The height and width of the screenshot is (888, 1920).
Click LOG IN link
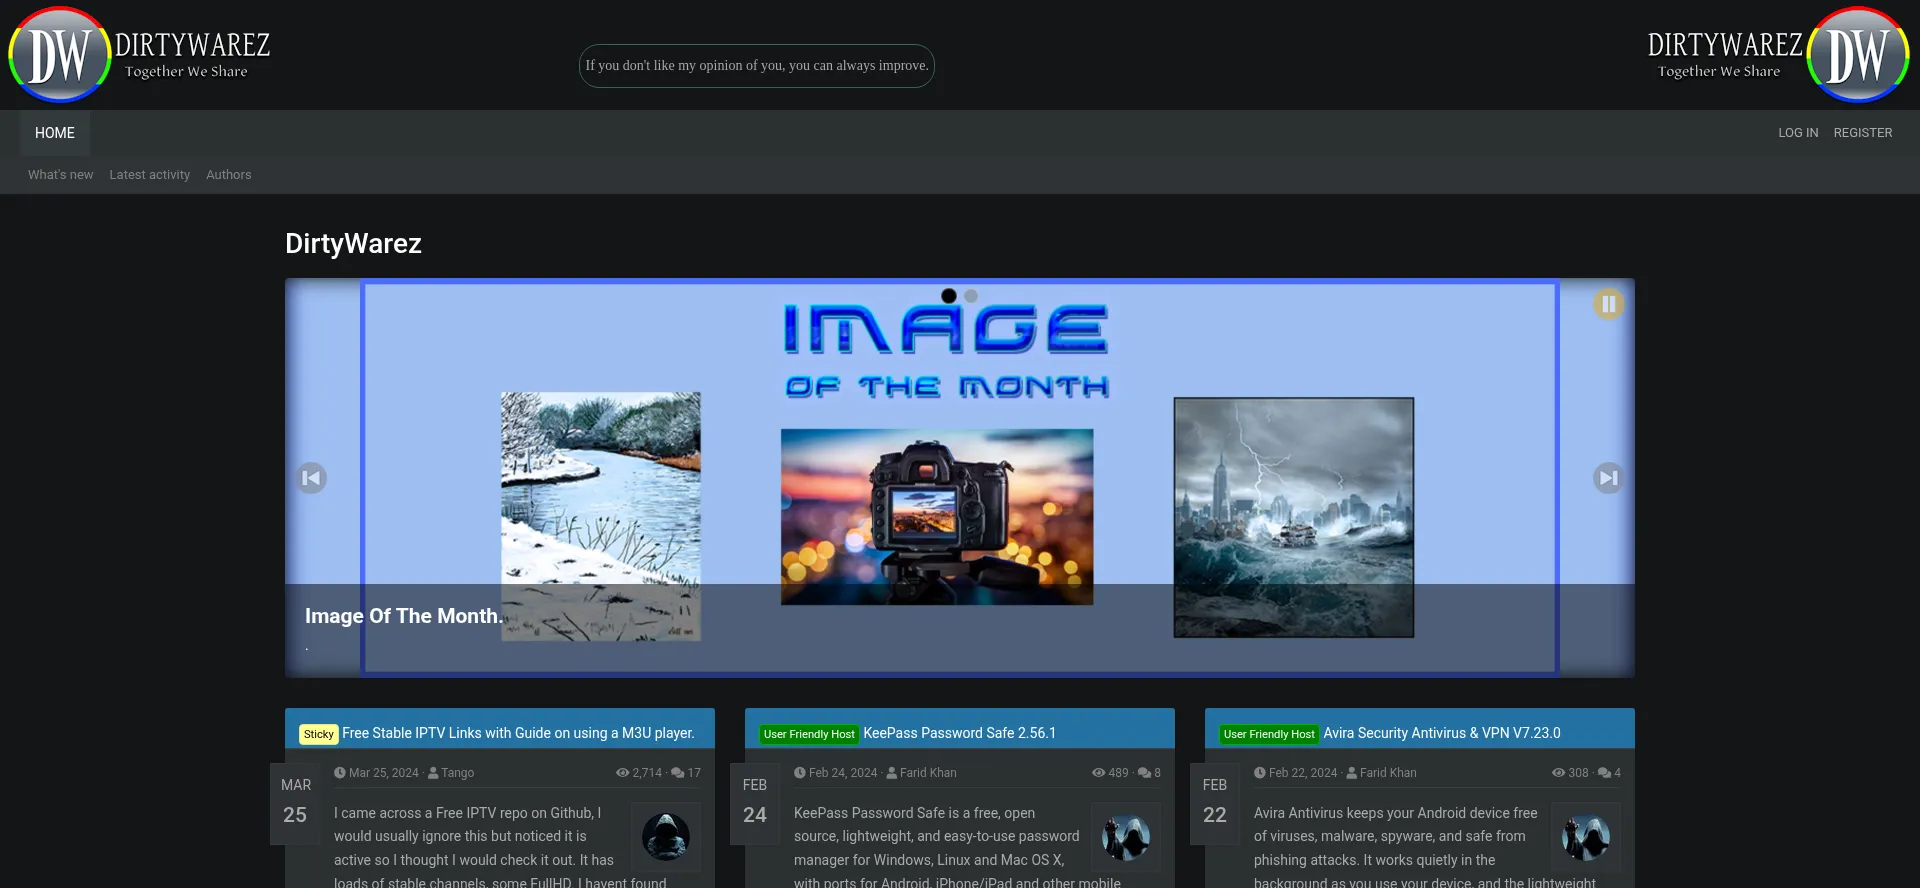point(1798,133)
